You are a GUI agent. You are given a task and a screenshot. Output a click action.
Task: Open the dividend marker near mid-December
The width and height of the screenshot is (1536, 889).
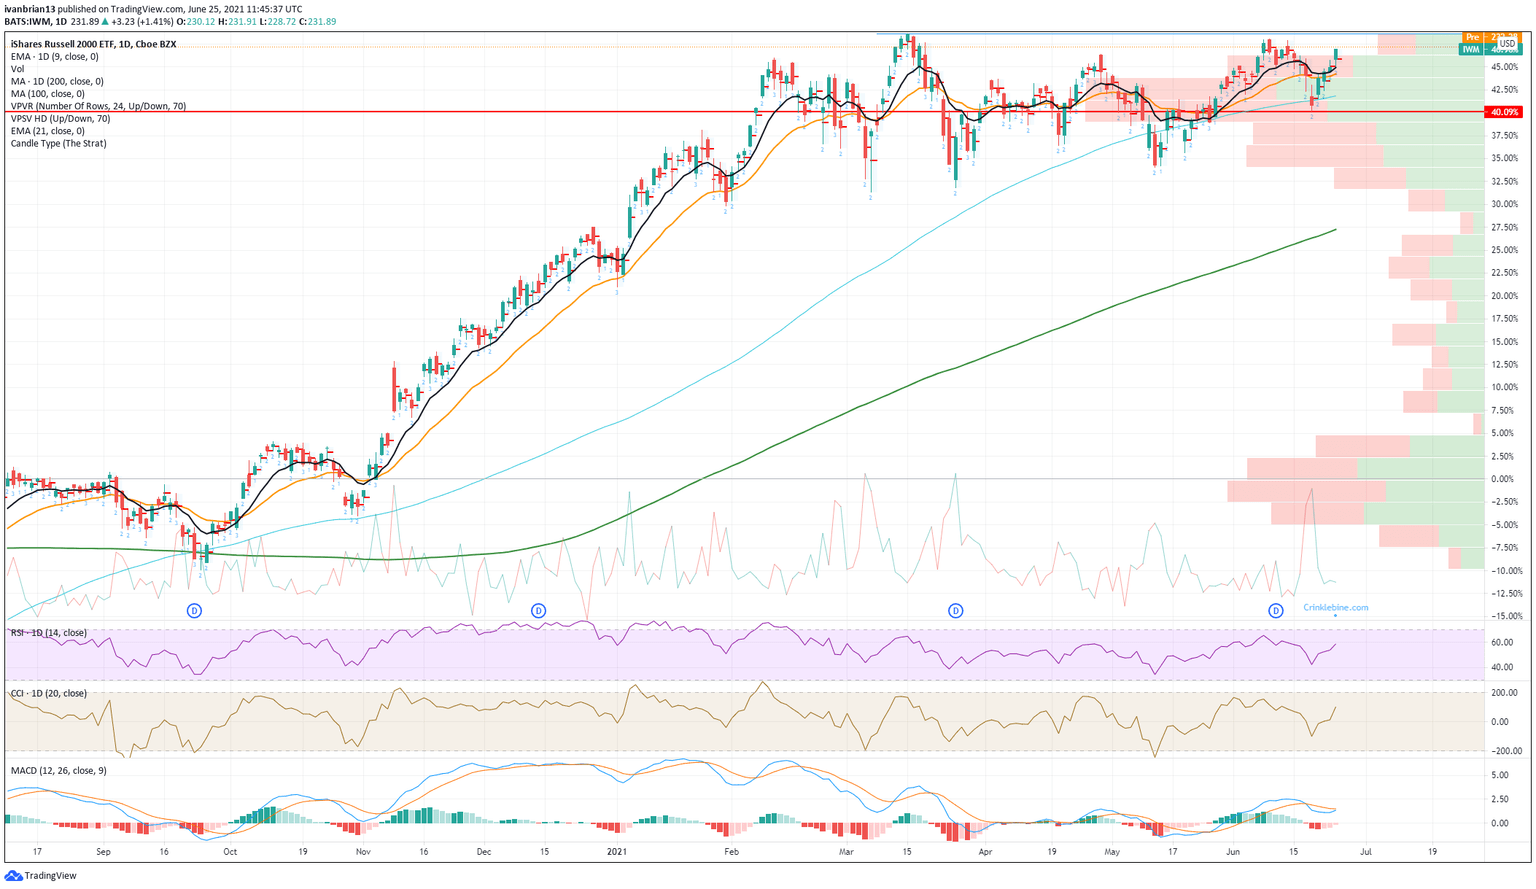(539, 610)
